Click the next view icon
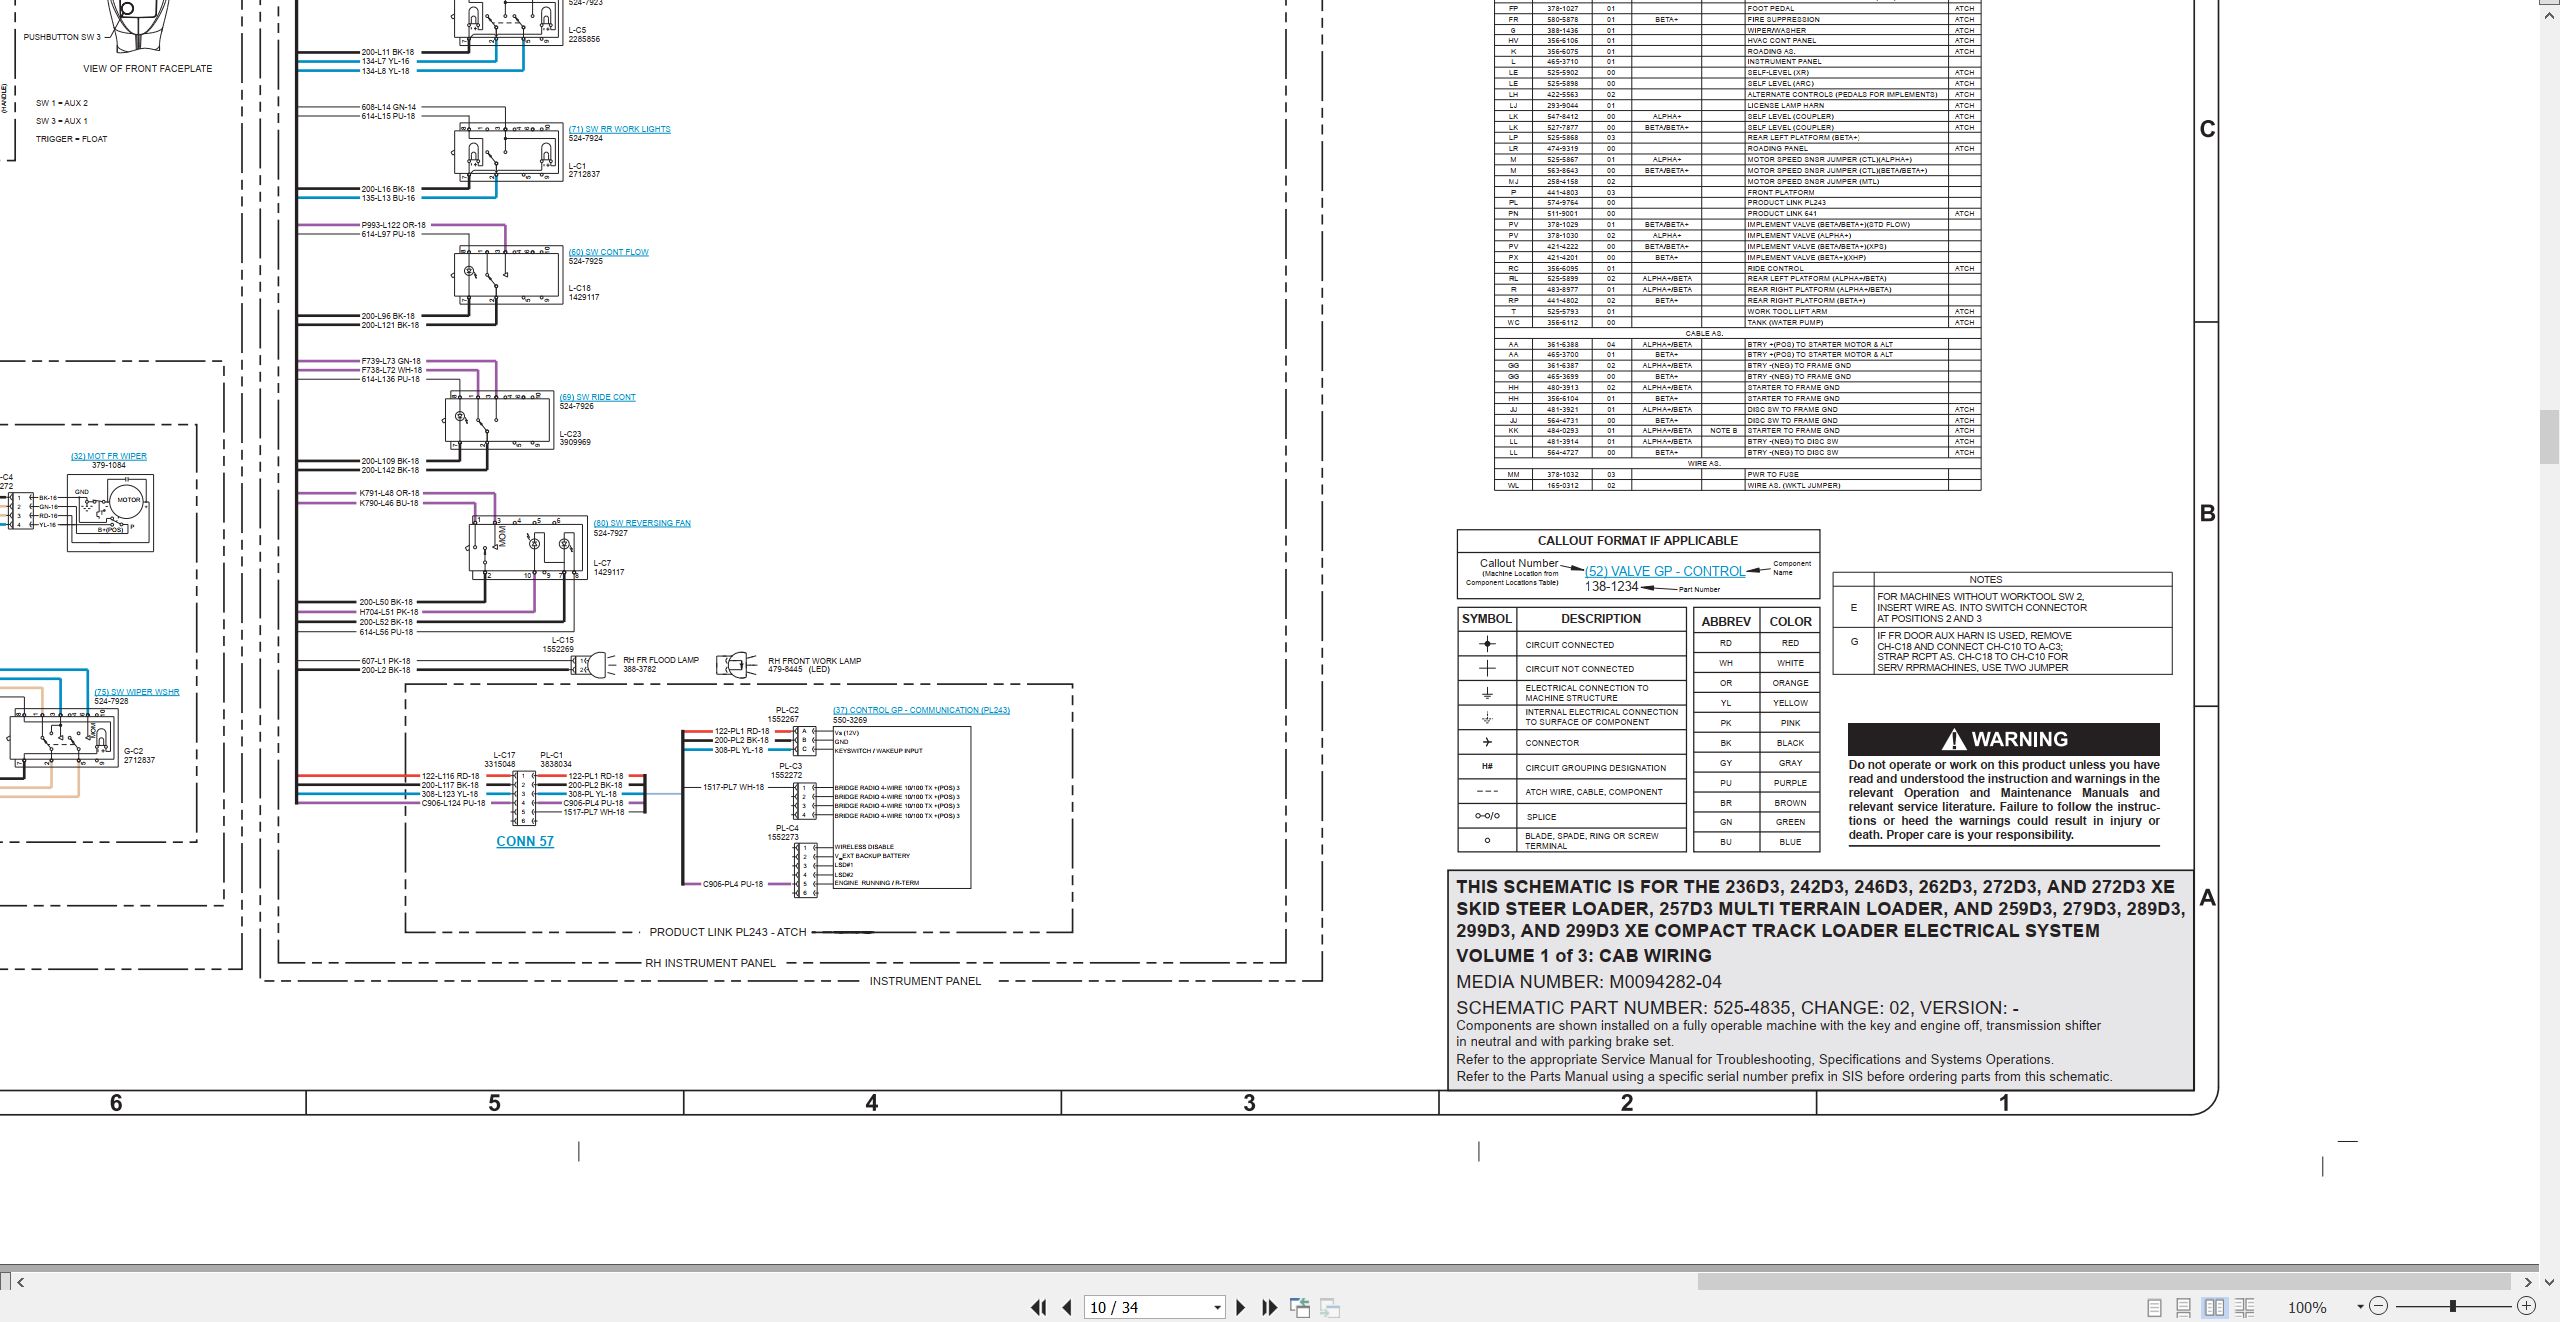 pos(1330,1307)
